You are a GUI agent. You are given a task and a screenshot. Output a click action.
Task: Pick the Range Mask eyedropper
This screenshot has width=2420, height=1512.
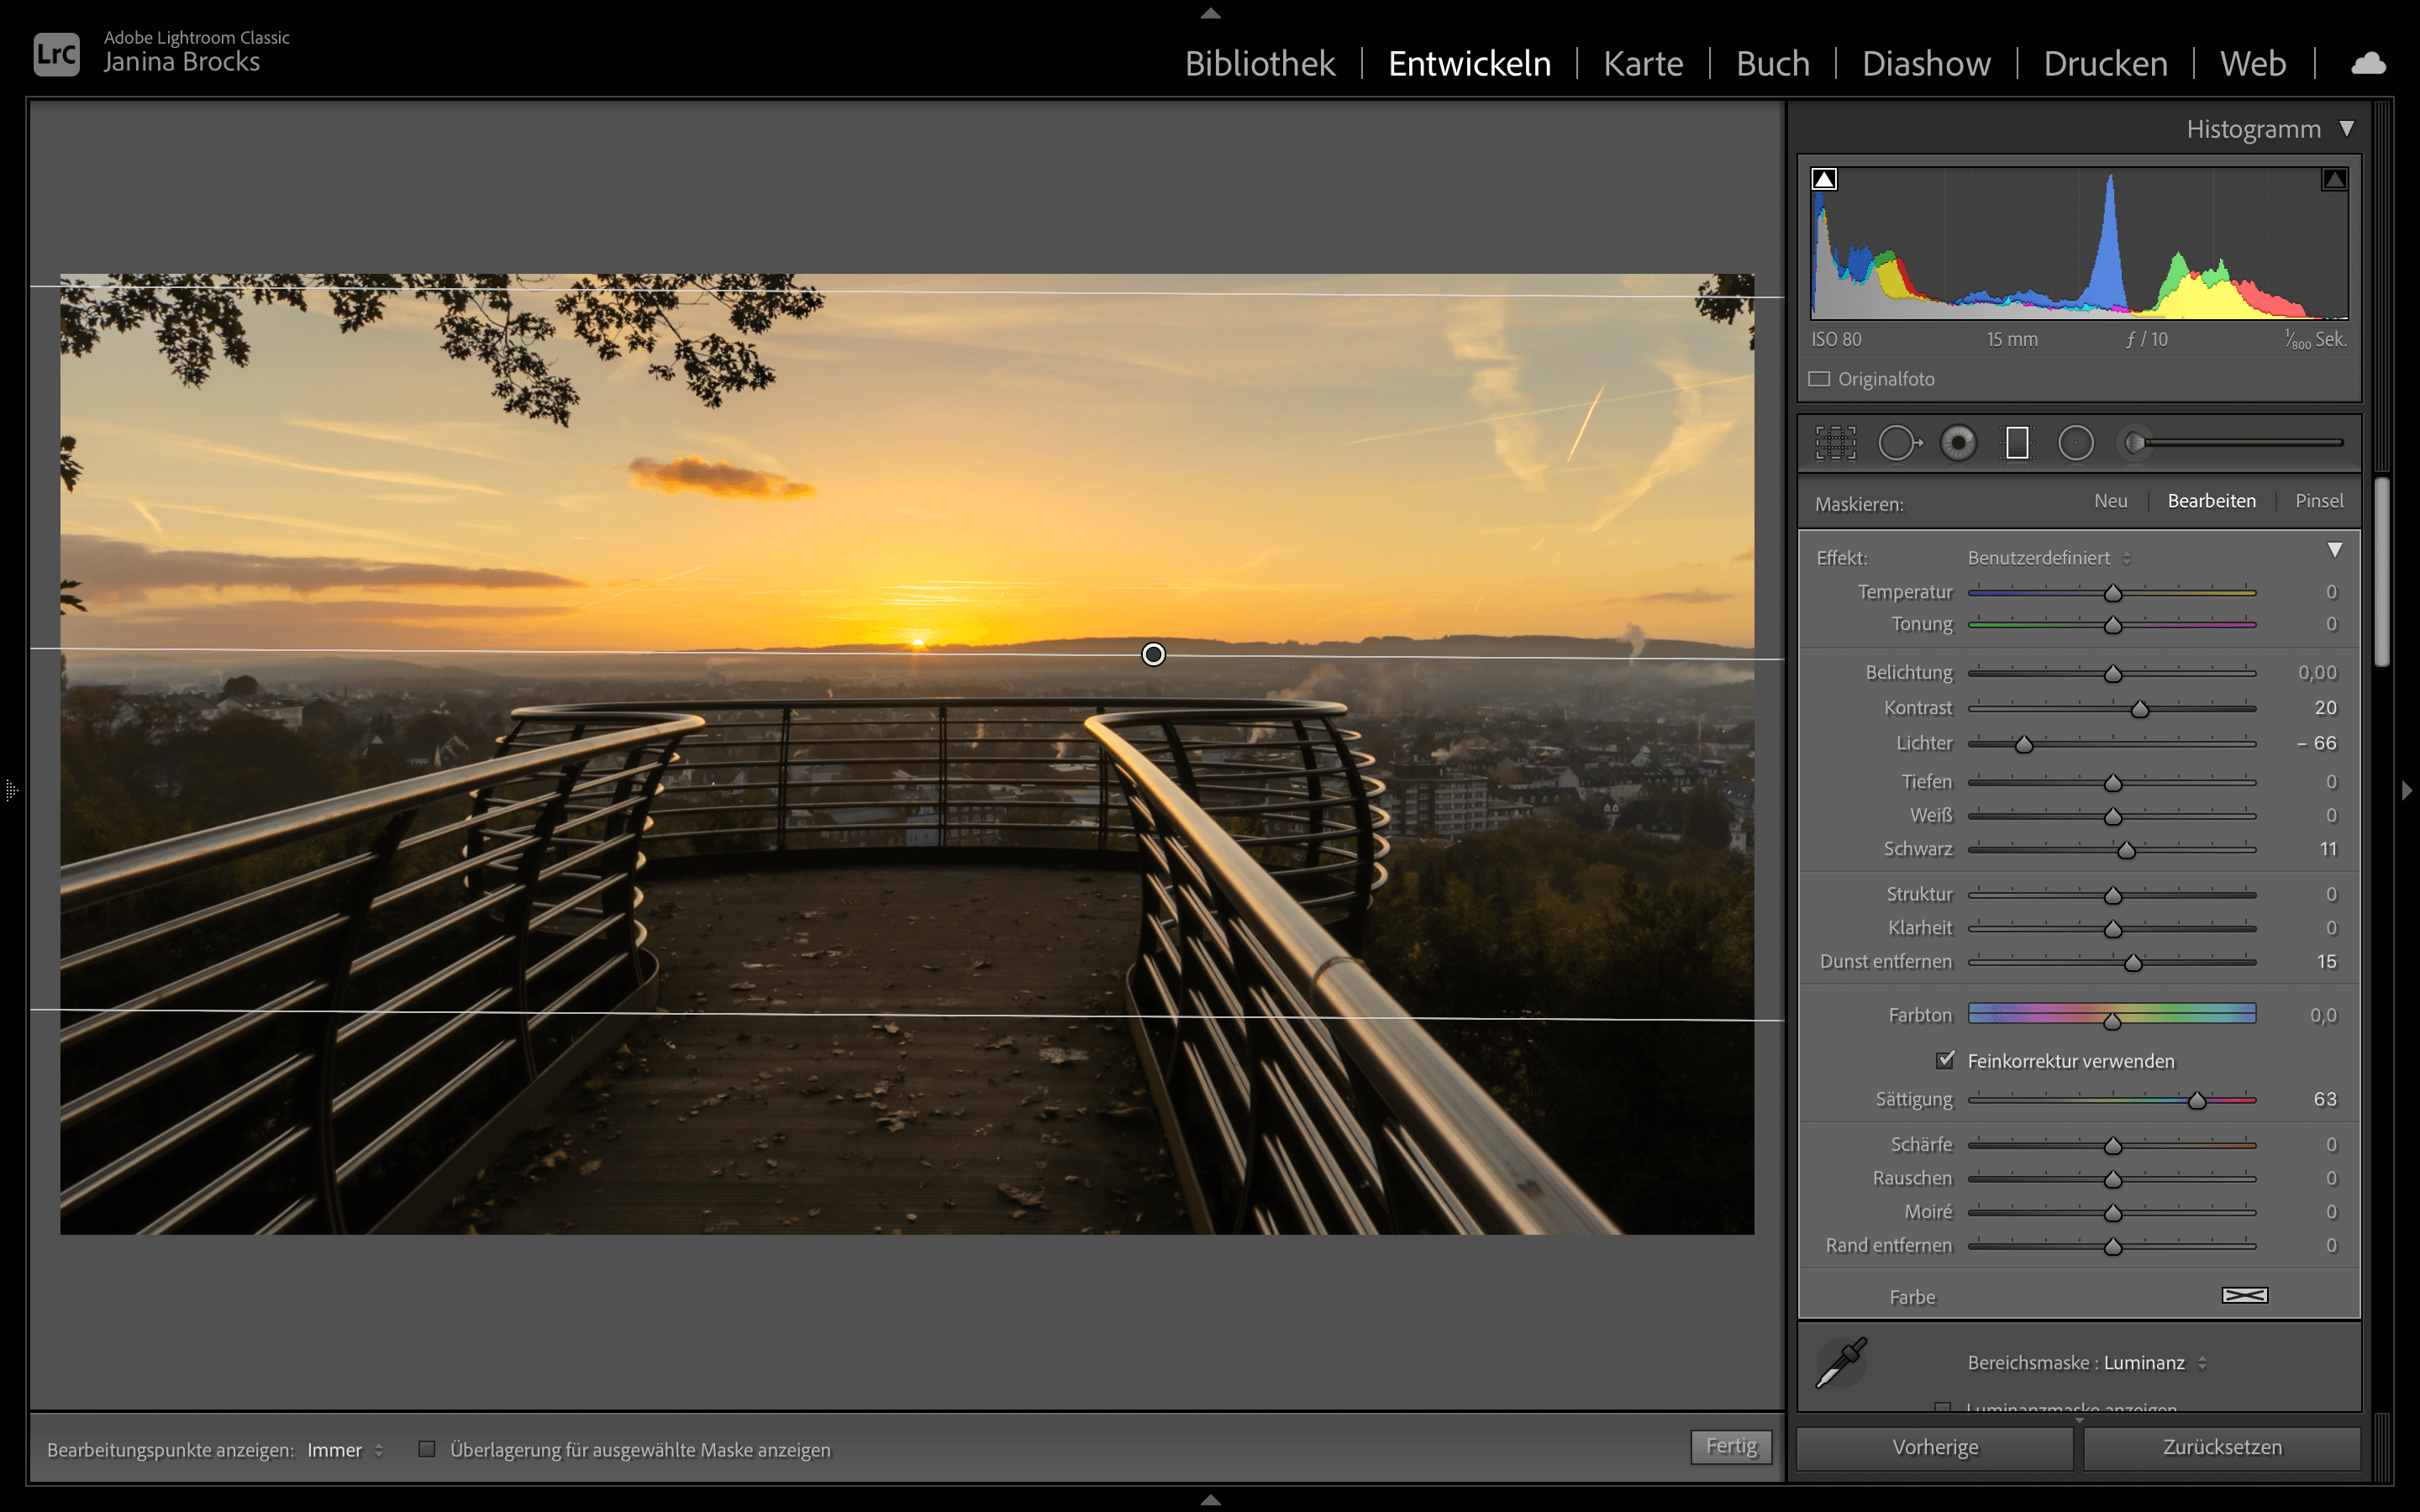point(1841,1362)
